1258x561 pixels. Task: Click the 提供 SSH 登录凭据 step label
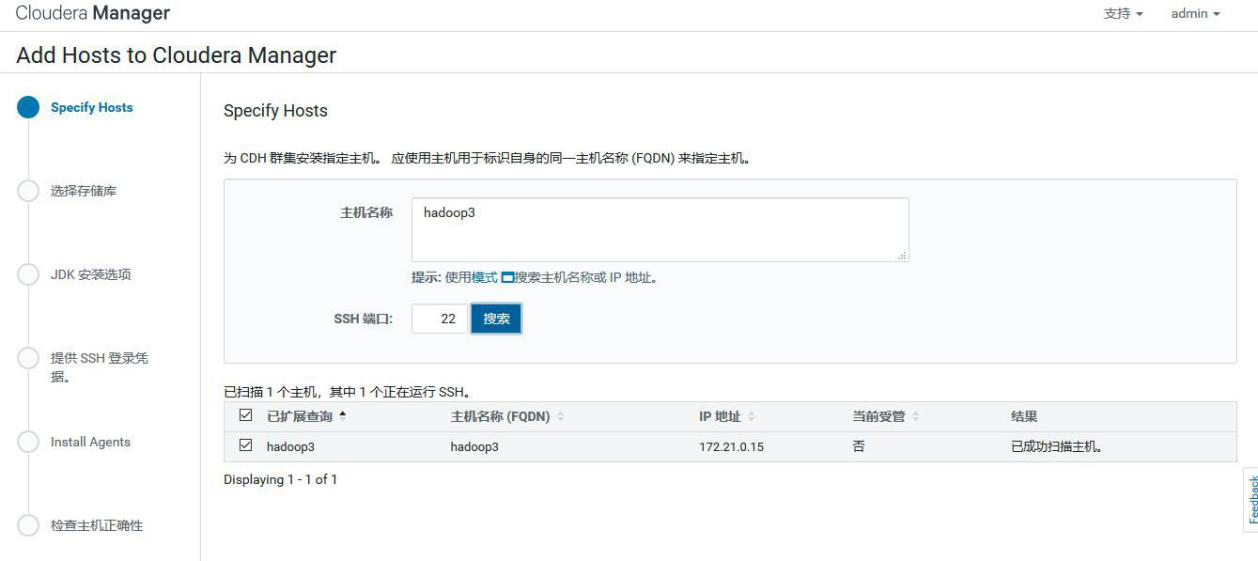(x=100, y=367)
